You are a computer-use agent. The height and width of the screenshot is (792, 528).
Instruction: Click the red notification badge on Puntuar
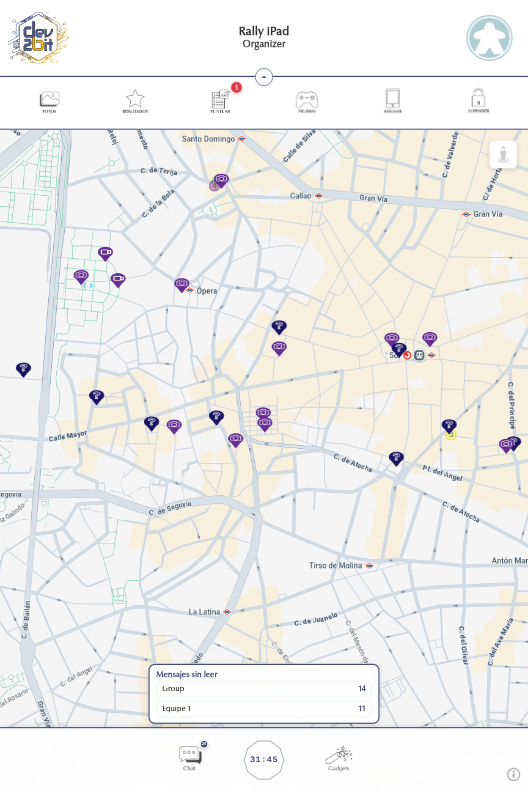(236, 87)
